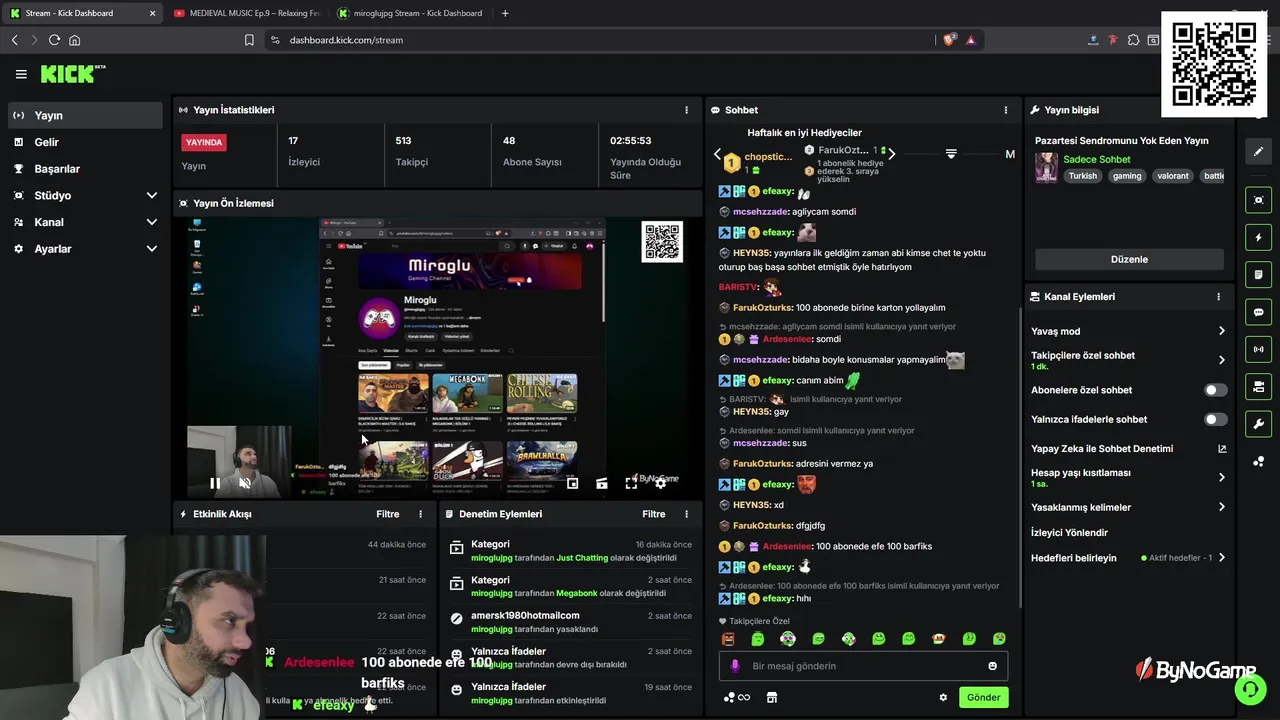The image size is (1280, 720).
Task: Open stream preview settings gear
Action: (x=660, y=483)
